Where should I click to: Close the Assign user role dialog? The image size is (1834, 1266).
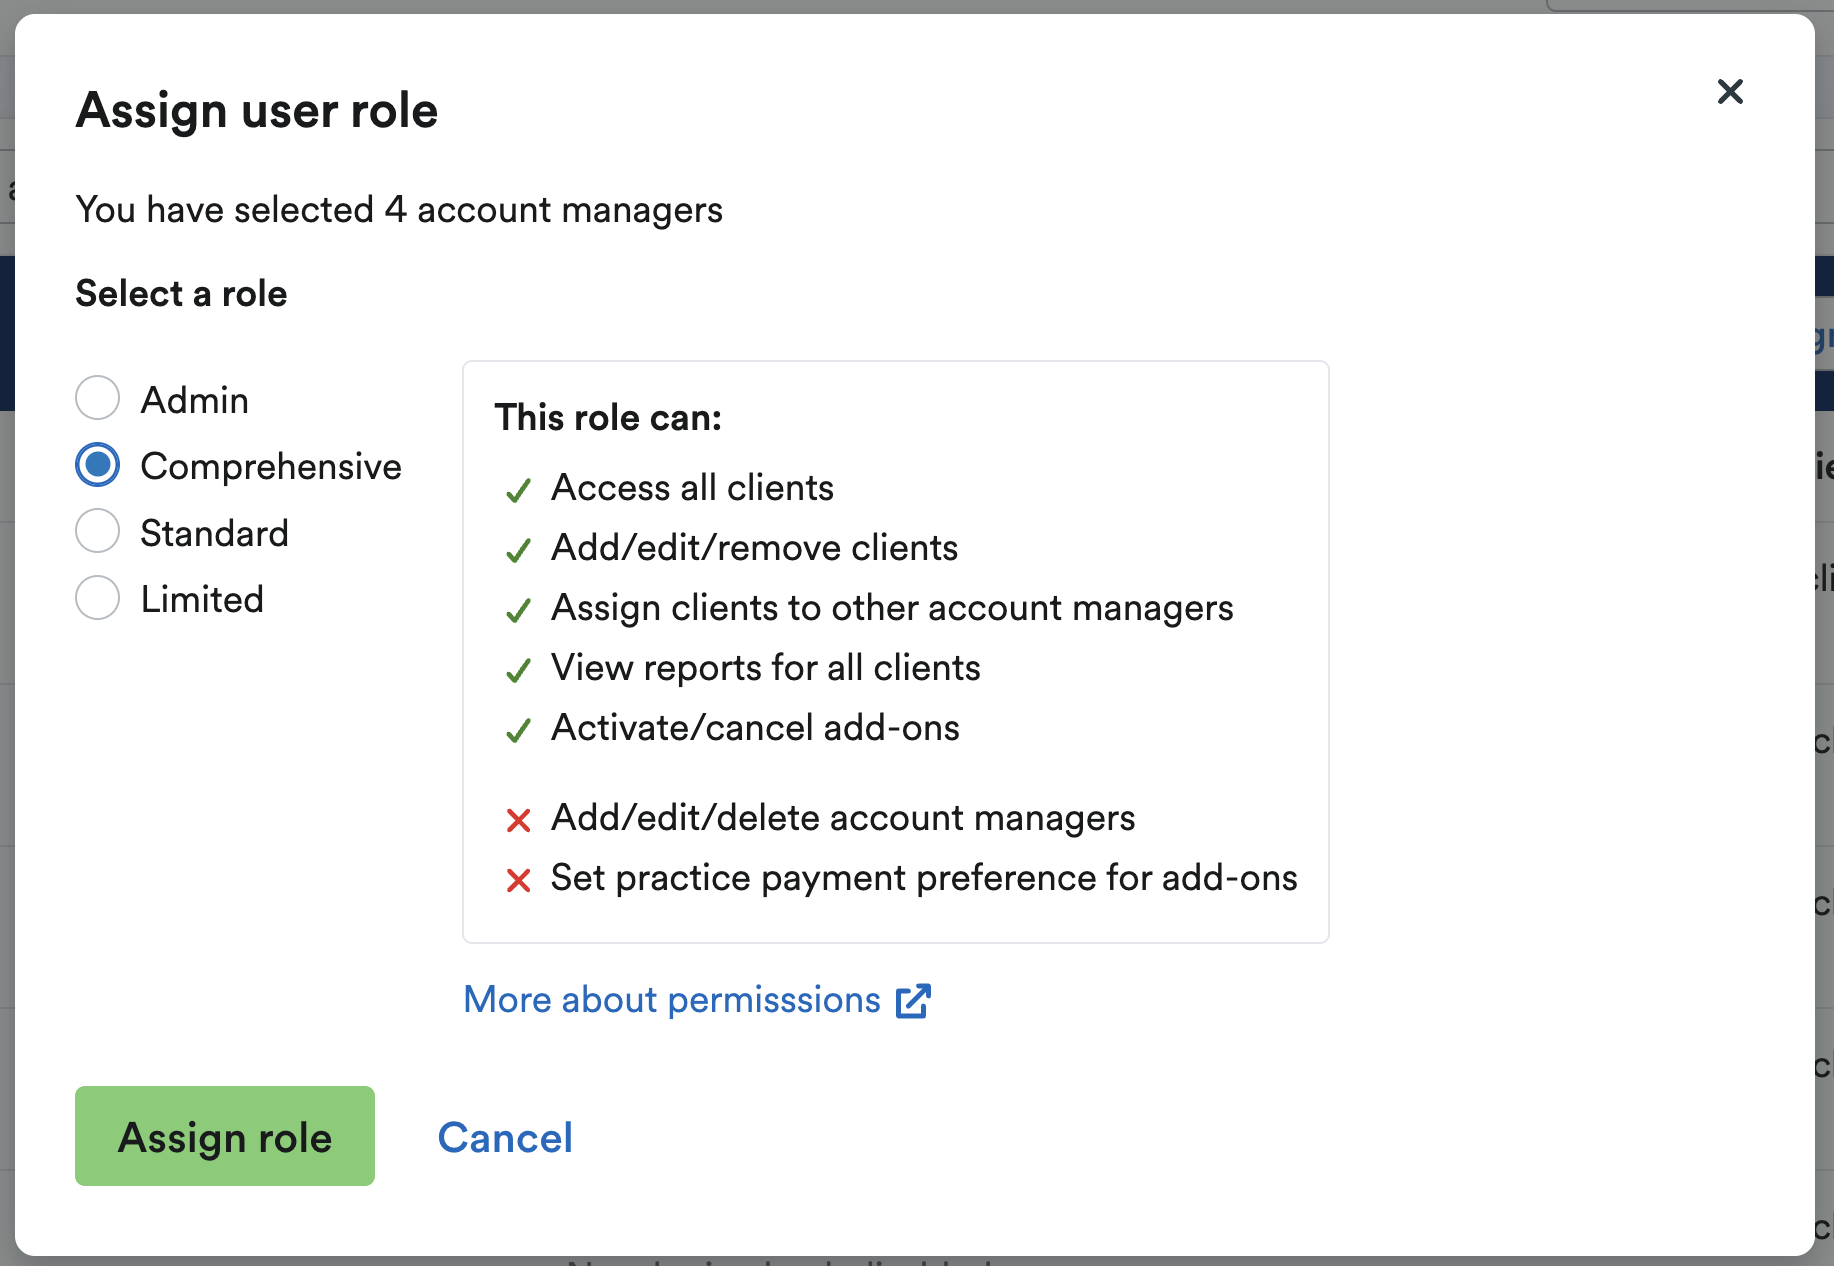pyautogui.click(x=1730, y=92)
